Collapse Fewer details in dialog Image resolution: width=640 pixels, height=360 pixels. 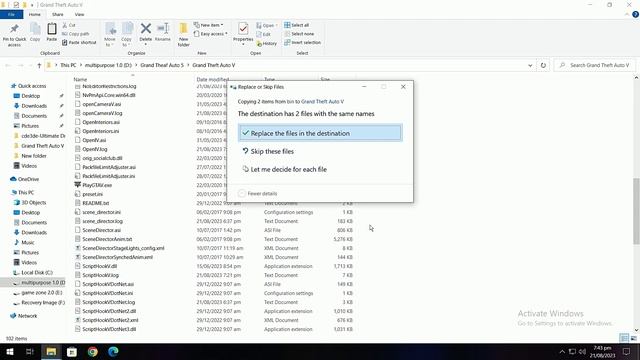coord(258,193)
